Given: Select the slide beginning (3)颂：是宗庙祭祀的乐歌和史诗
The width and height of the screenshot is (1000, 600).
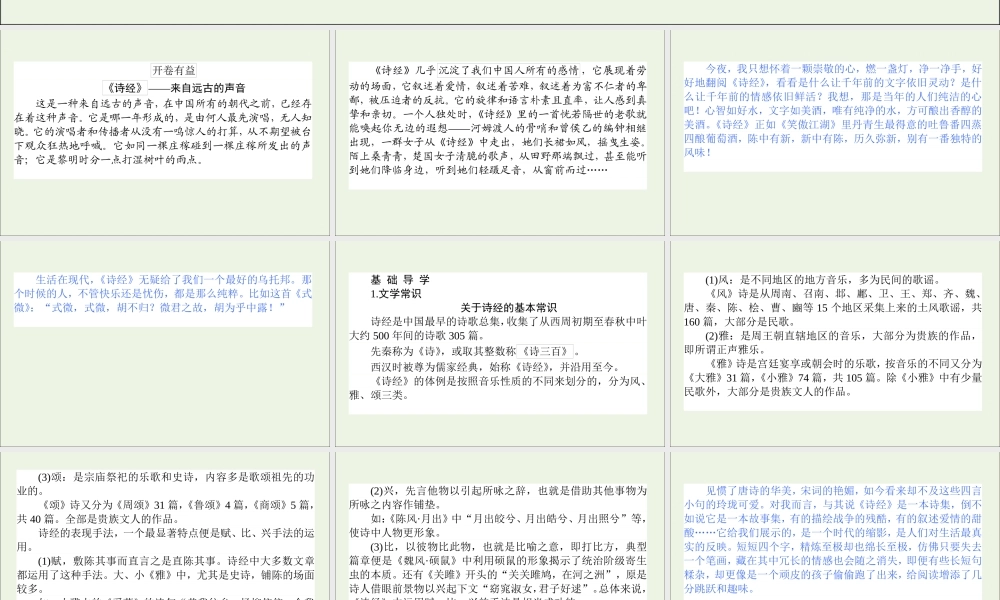Looking at the screenshot, I should [x=165, y=526].
